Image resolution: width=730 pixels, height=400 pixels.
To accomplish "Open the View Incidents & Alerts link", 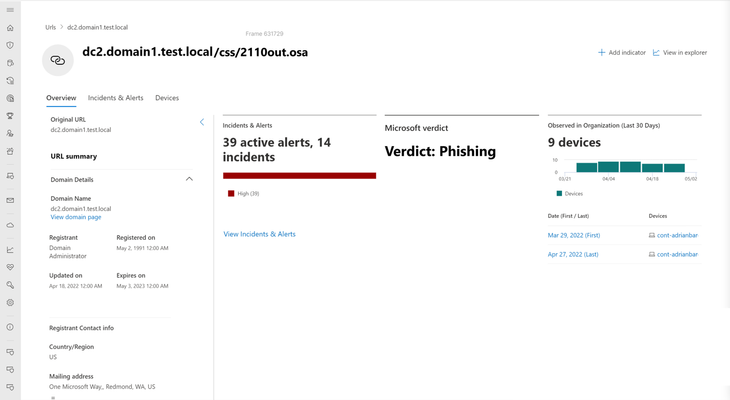I will pos(259,234).
